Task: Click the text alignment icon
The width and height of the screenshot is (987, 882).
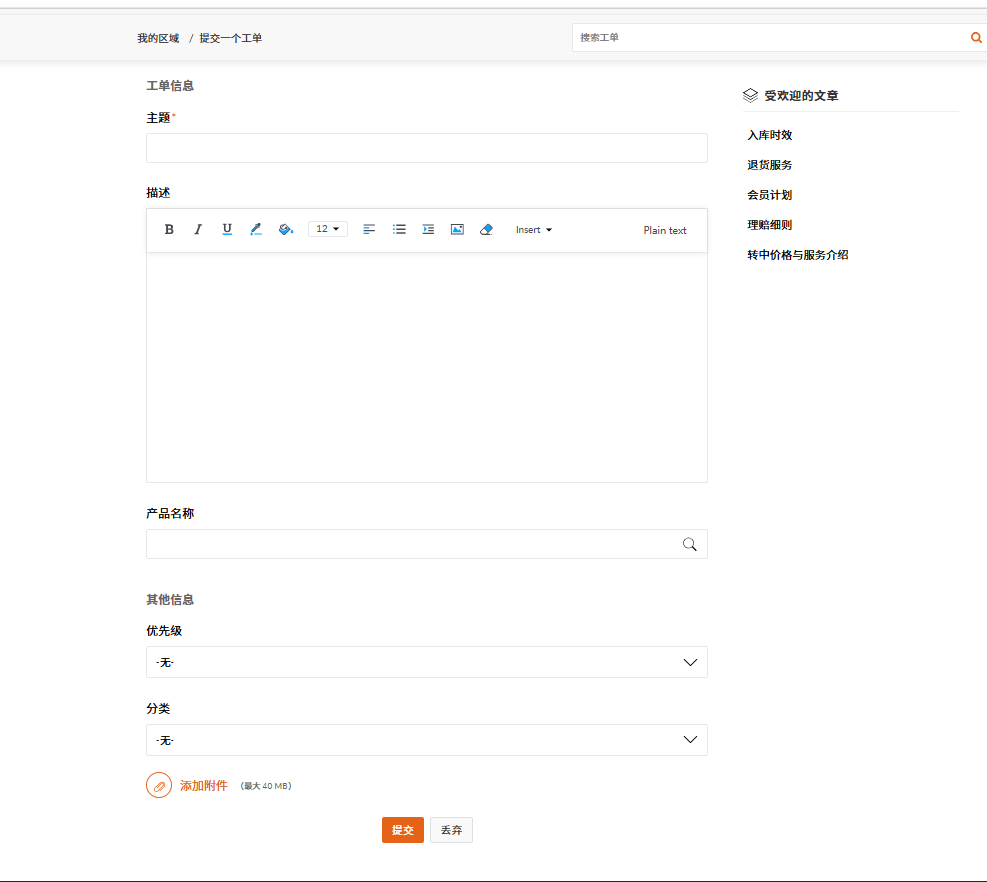Action: pyautogui.click(x=369, y=230)
